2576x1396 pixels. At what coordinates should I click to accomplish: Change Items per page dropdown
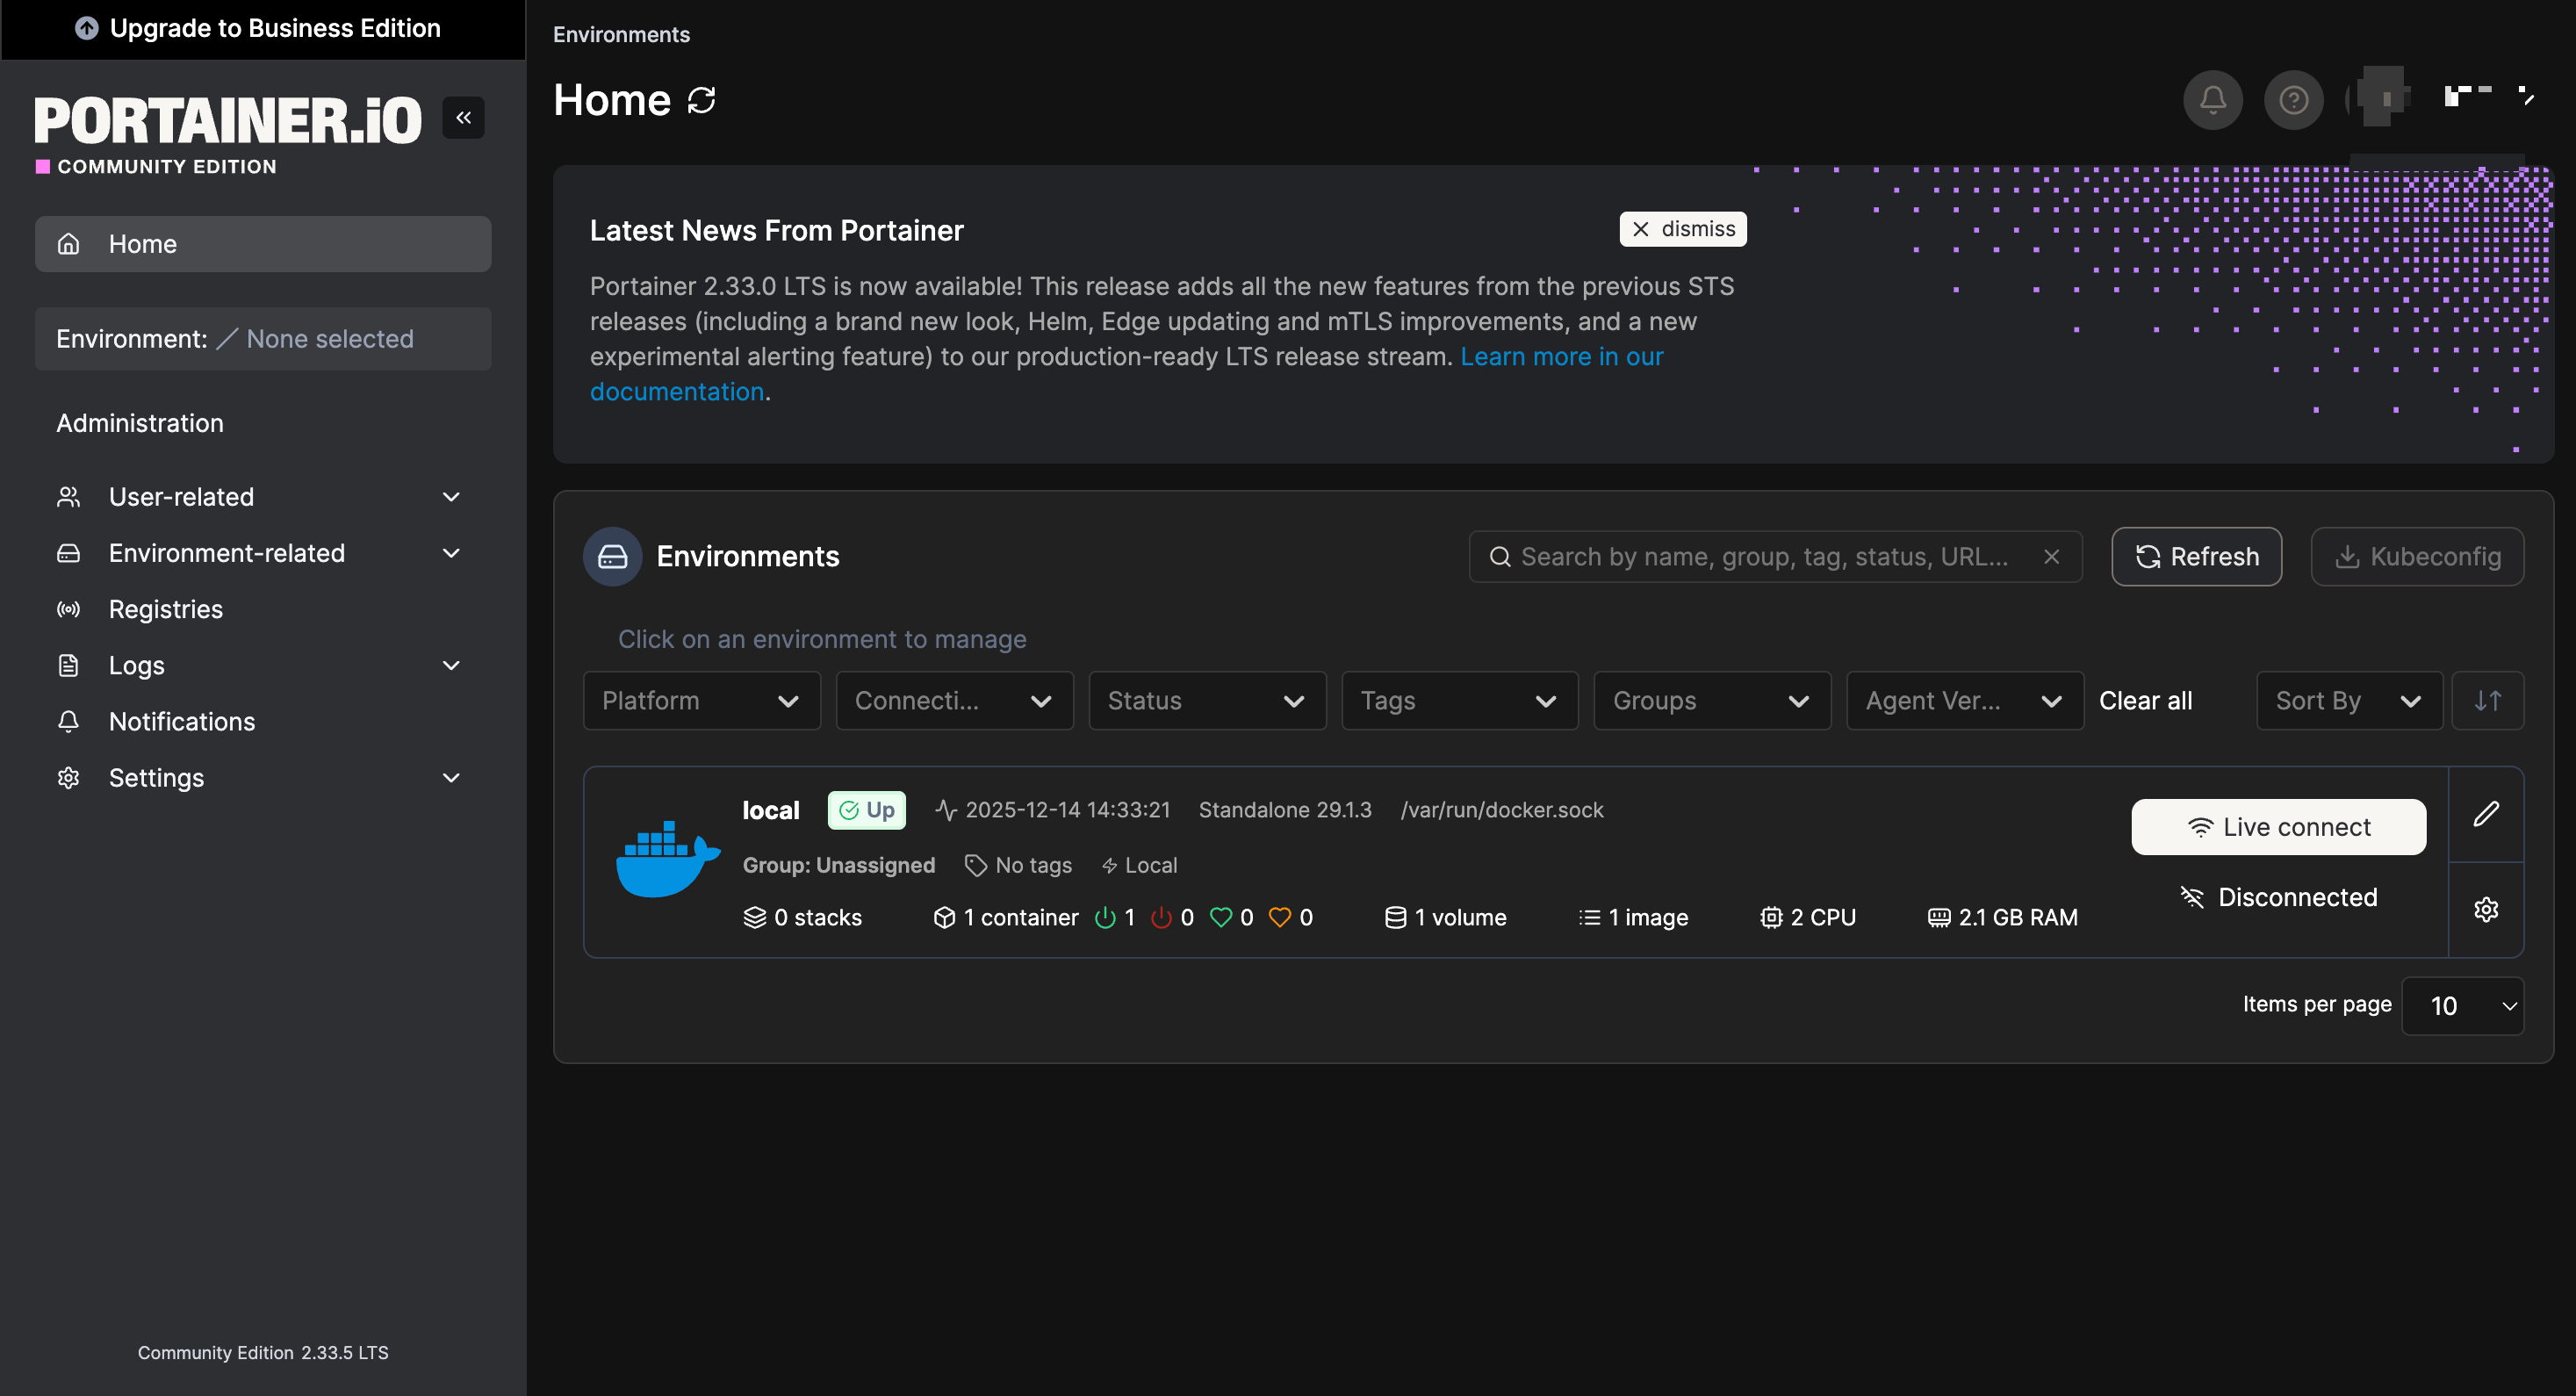[x=2462, y=1006]
